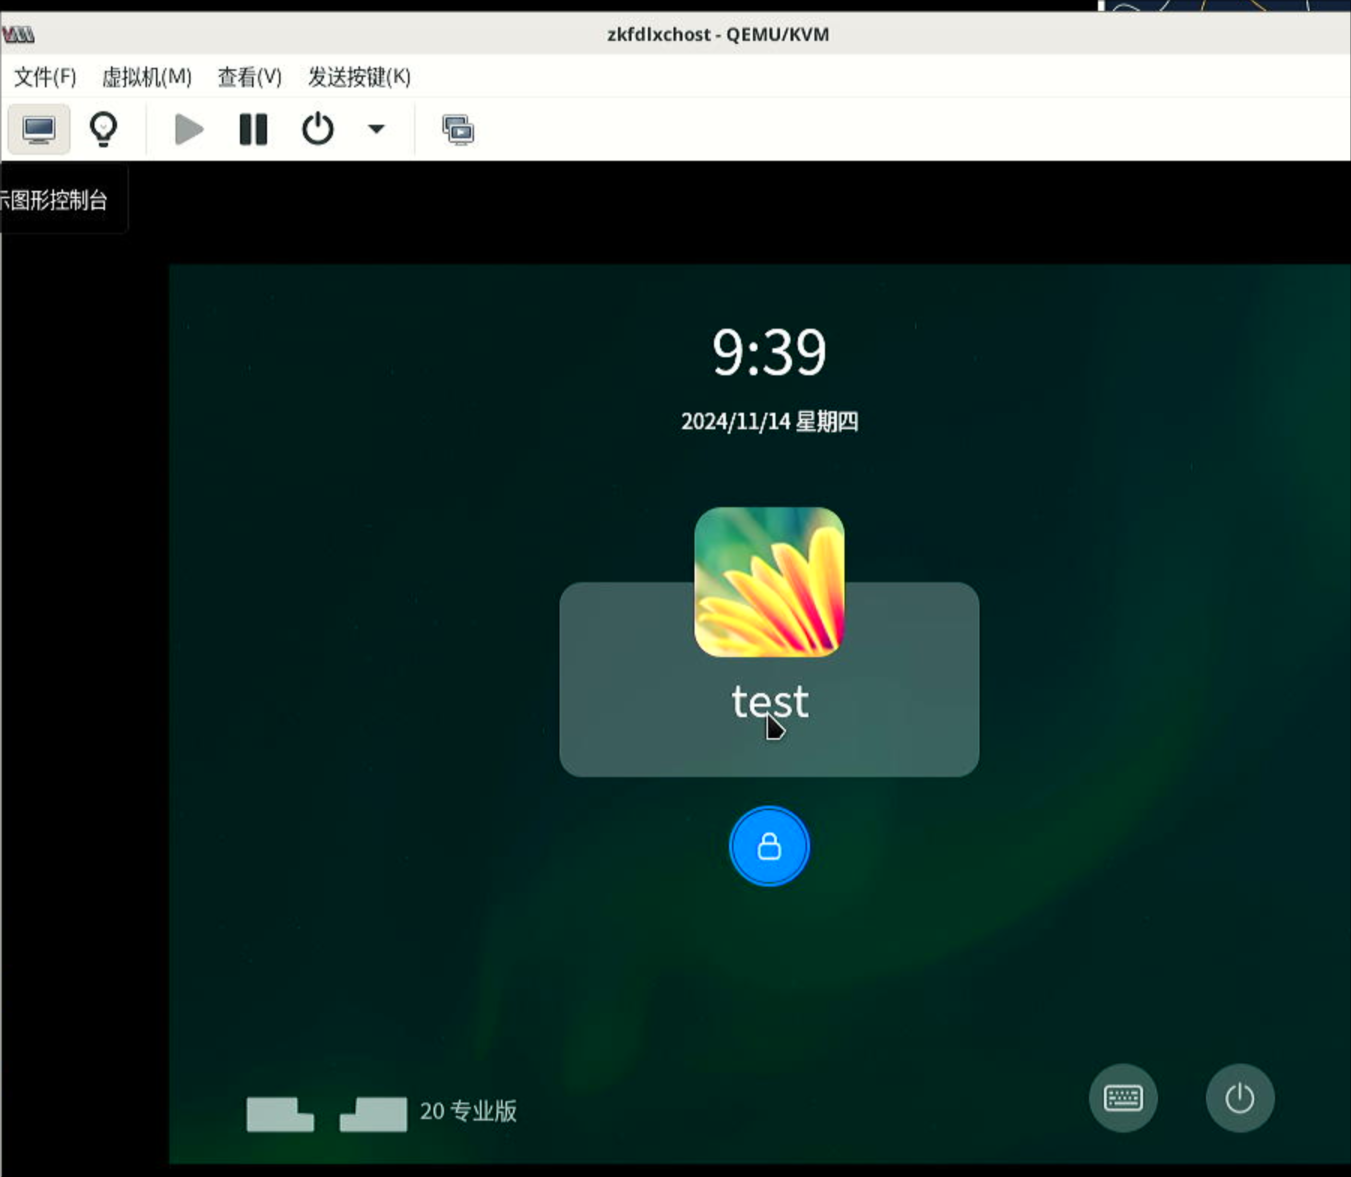This screenshot has height=1177, width=1351.
Task: Open the 查看(V) menu
Action: pos(250,77)
